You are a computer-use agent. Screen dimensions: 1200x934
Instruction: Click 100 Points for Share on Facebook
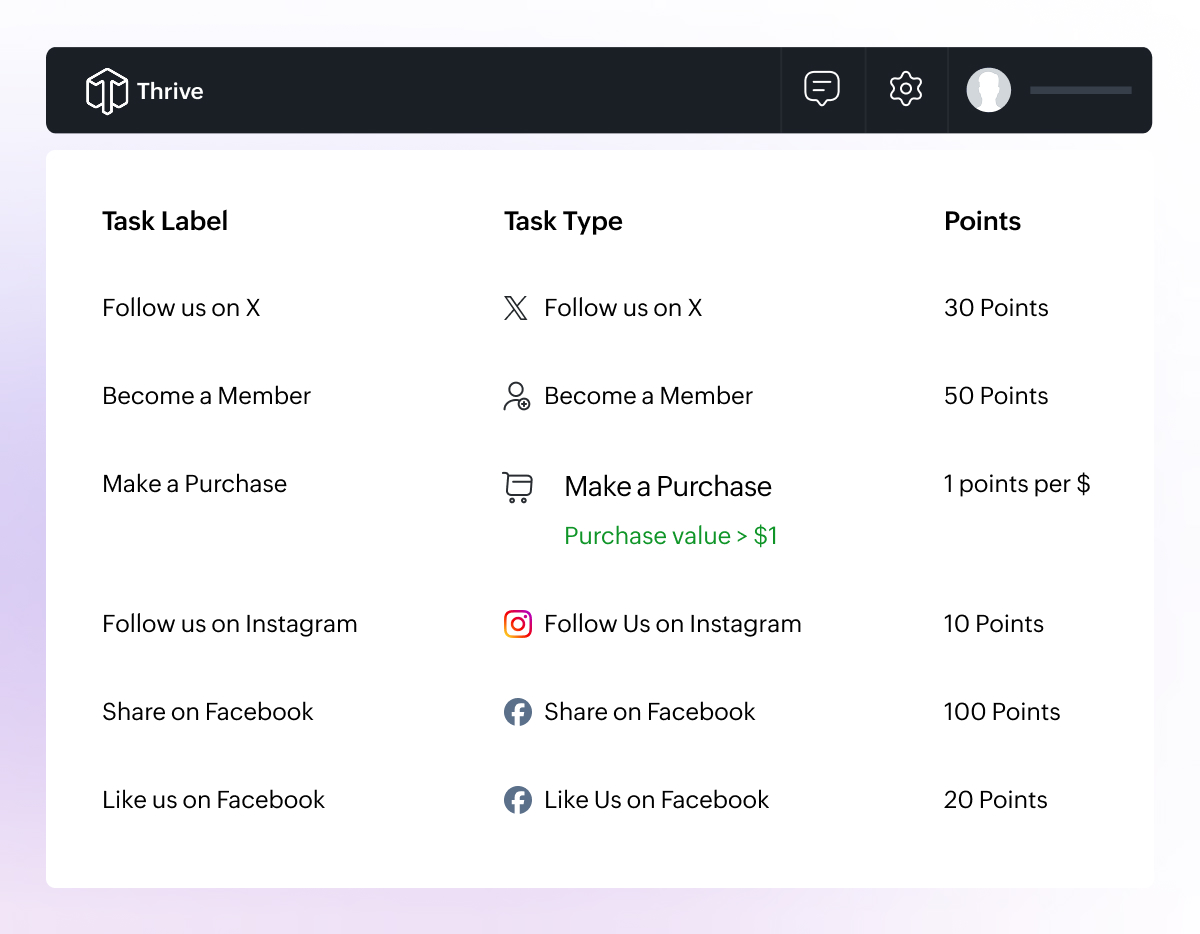(1001, 712)
